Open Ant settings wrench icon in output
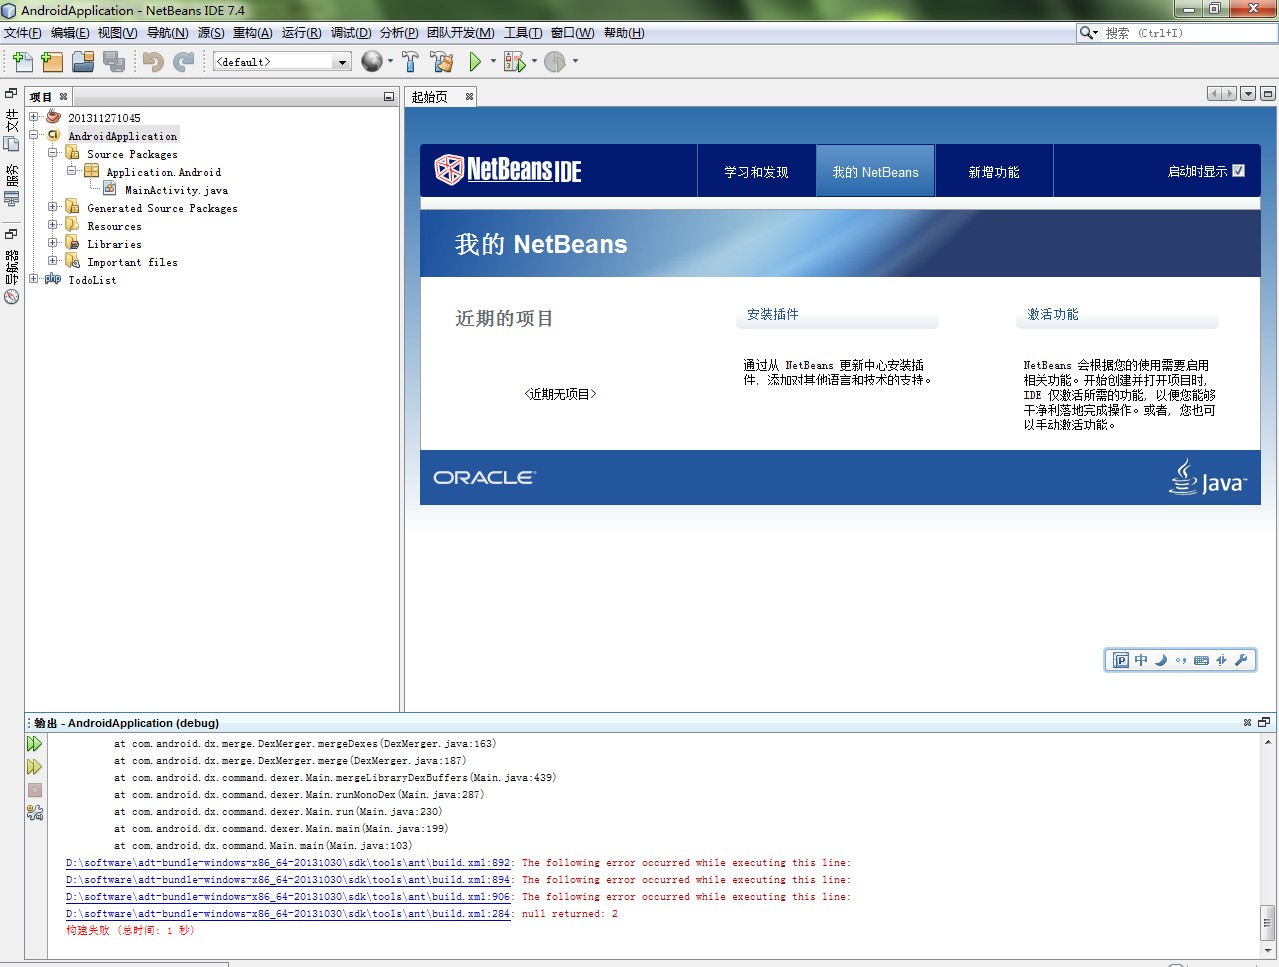1279x967 pixels. [x=35, y=813]
